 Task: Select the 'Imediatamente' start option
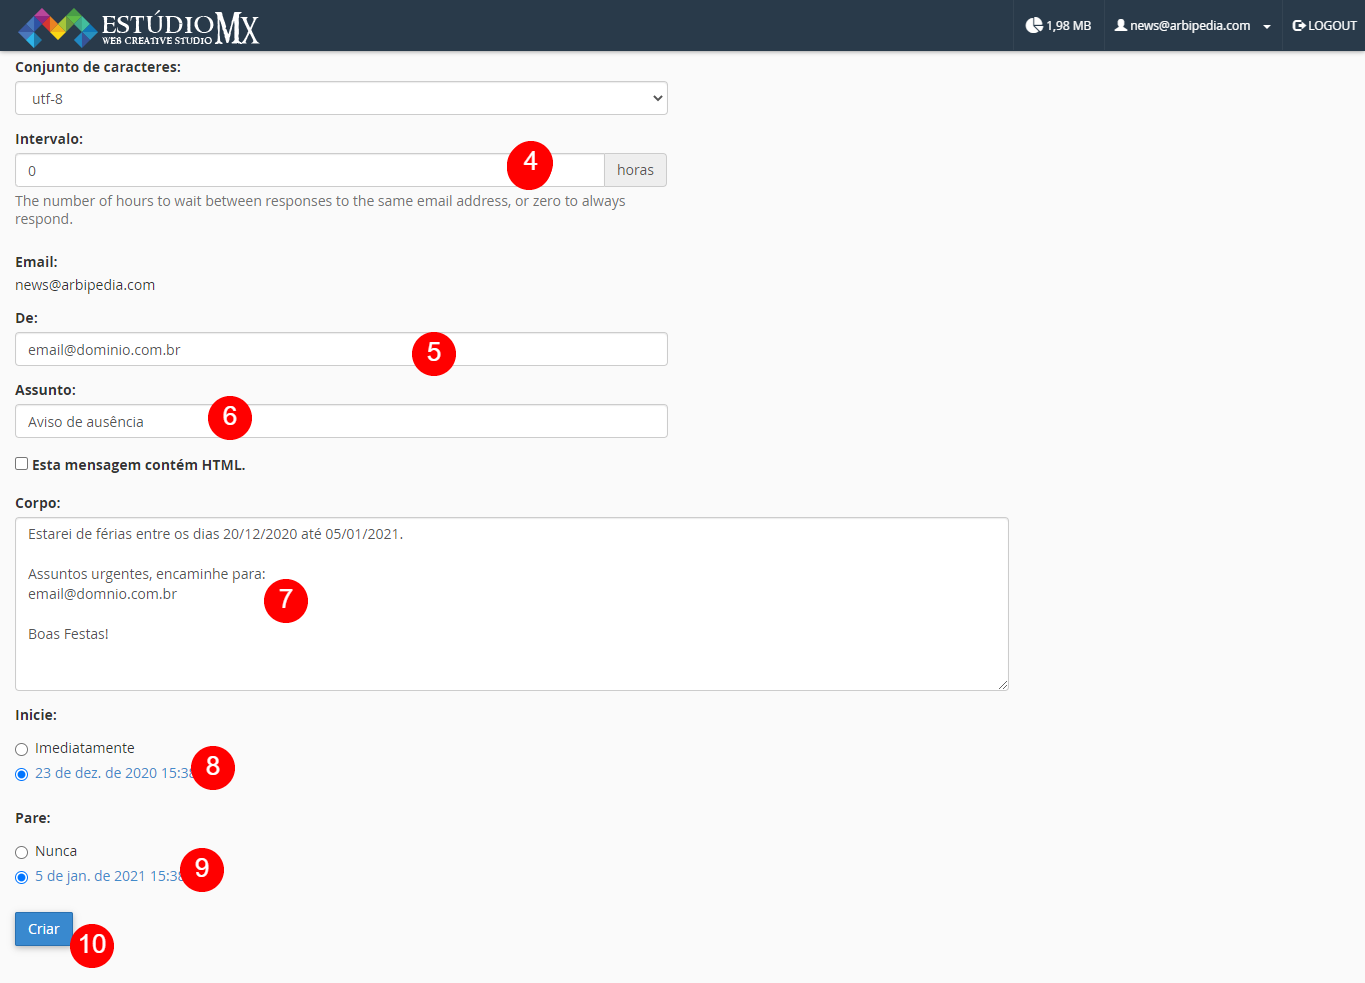tap(21, 749)
